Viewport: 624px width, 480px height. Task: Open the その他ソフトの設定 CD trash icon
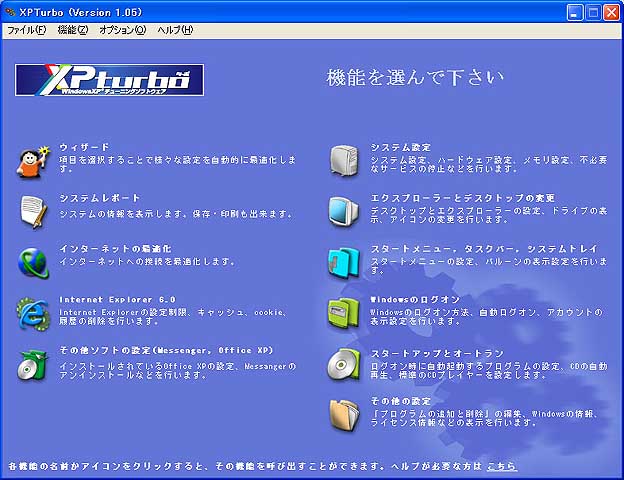pyautogui.click(x=33, y=365)
